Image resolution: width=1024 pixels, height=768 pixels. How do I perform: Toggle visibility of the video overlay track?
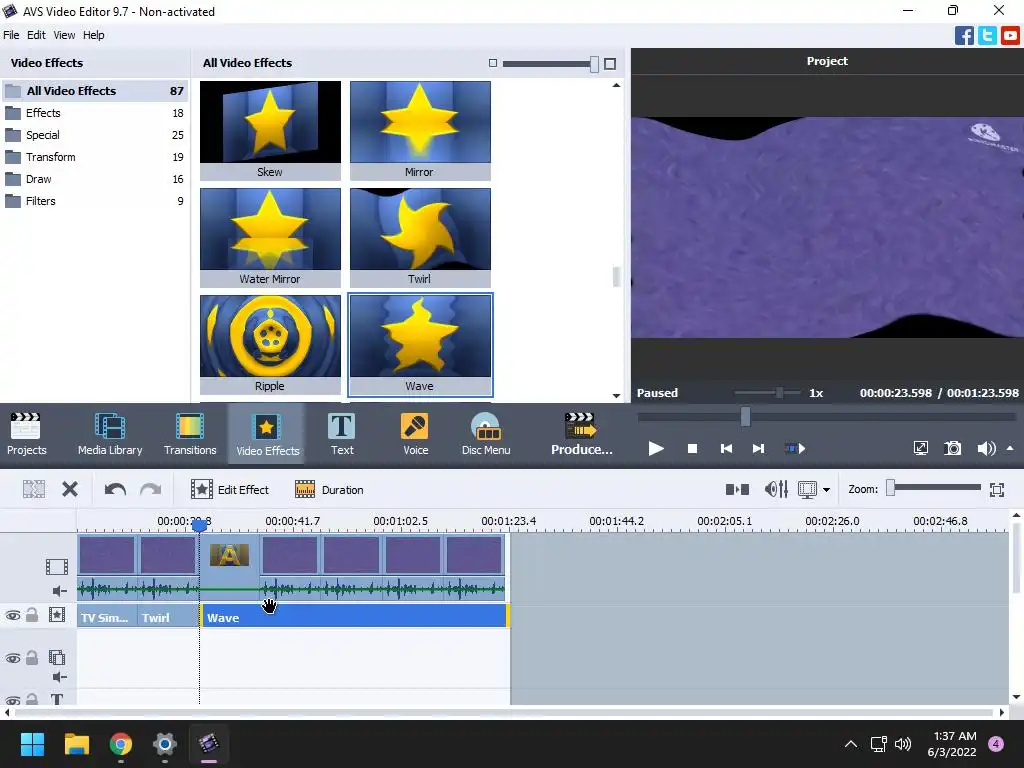(x=12, y=658)
